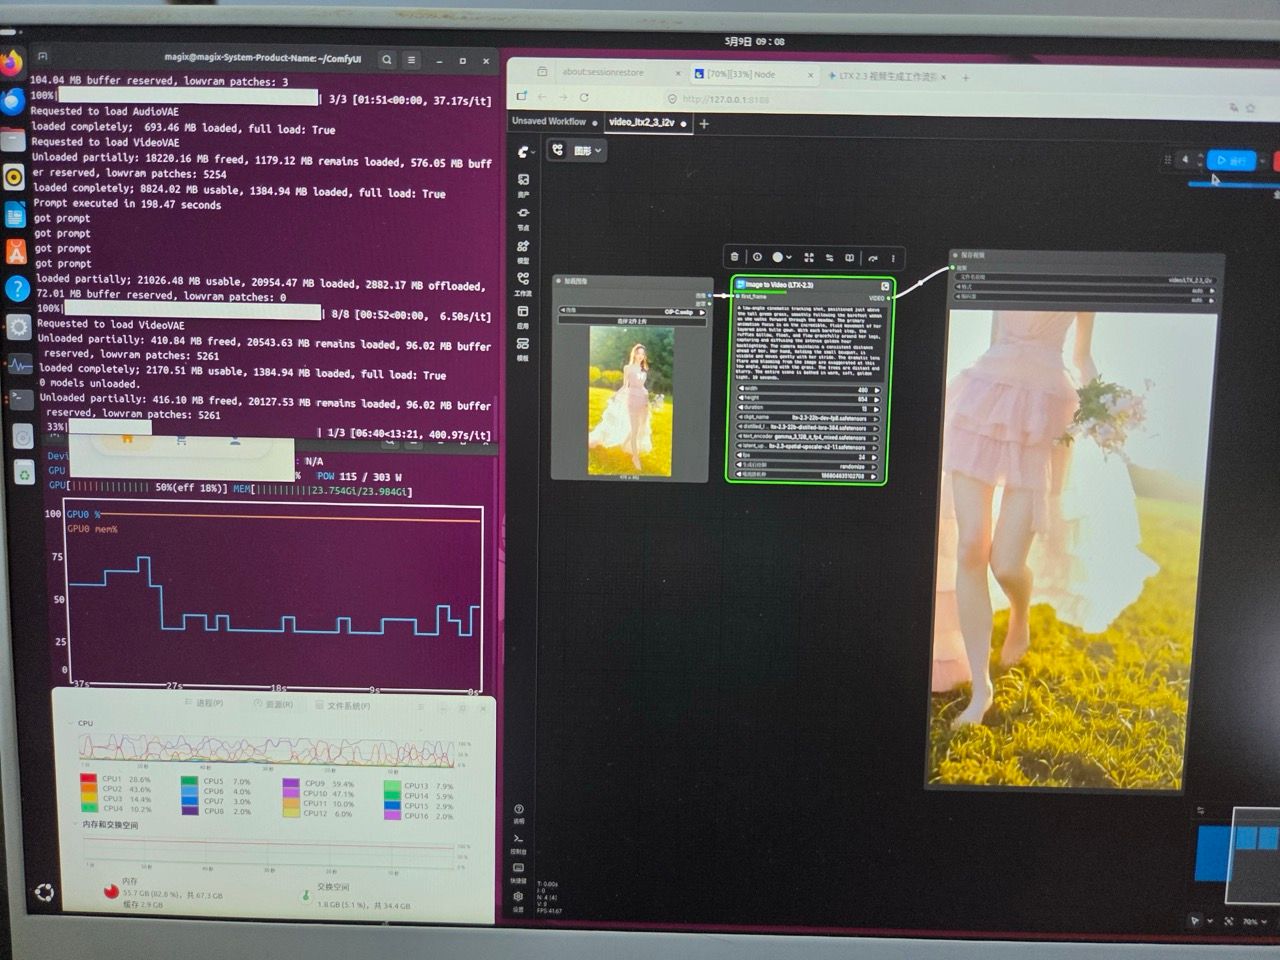This screenshot has height=960, width=1280.
Task: Open the 模板 templates sidebar panel
Action: (x=523, y=348)
